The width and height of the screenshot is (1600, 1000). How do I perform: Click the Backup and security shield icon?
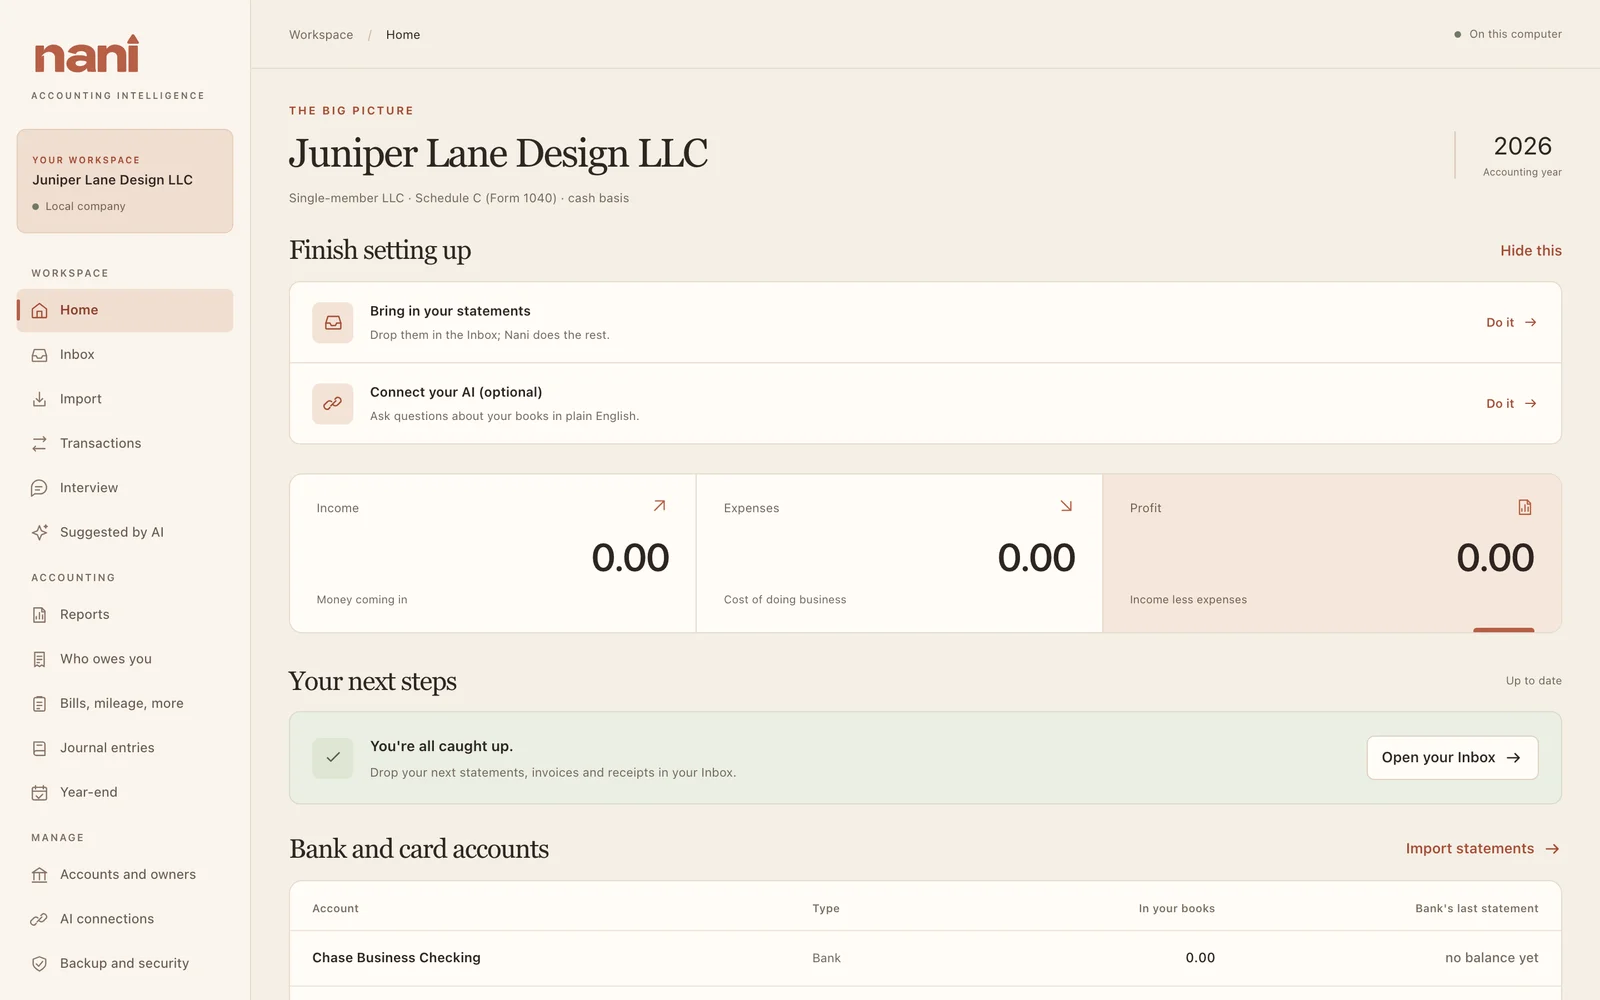[x=39, y=964]
